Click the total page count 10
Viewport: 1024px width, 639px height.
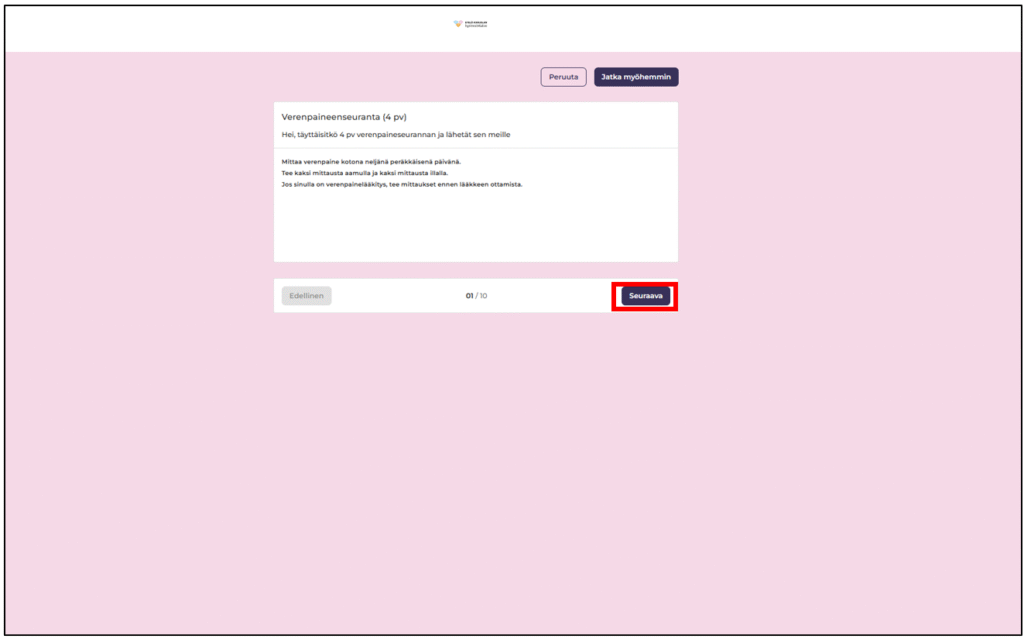click(483, 296)
